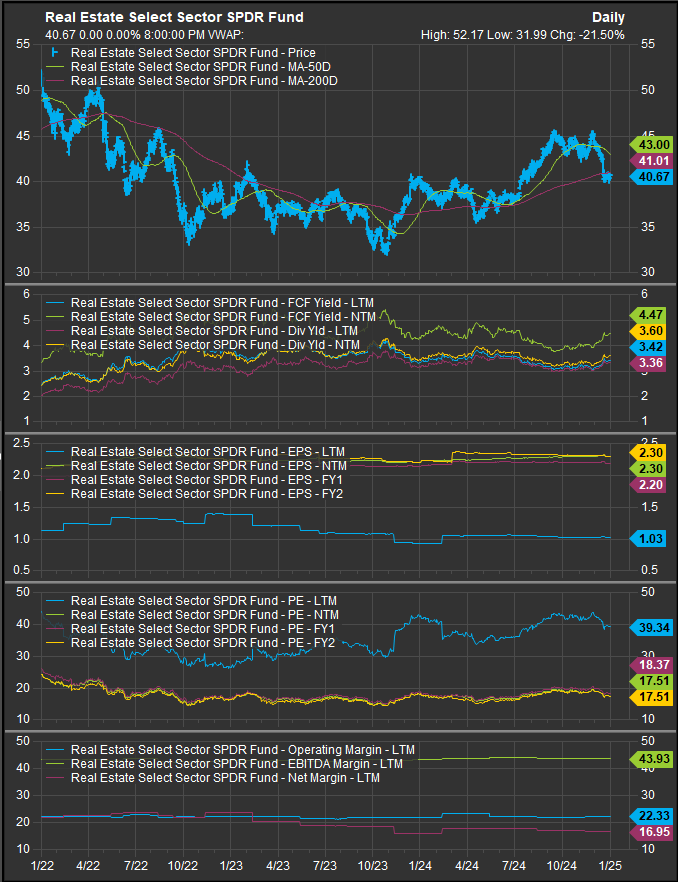
Task: Click the blue 1.03 EPS value tag
Action: tap(650, 539)
